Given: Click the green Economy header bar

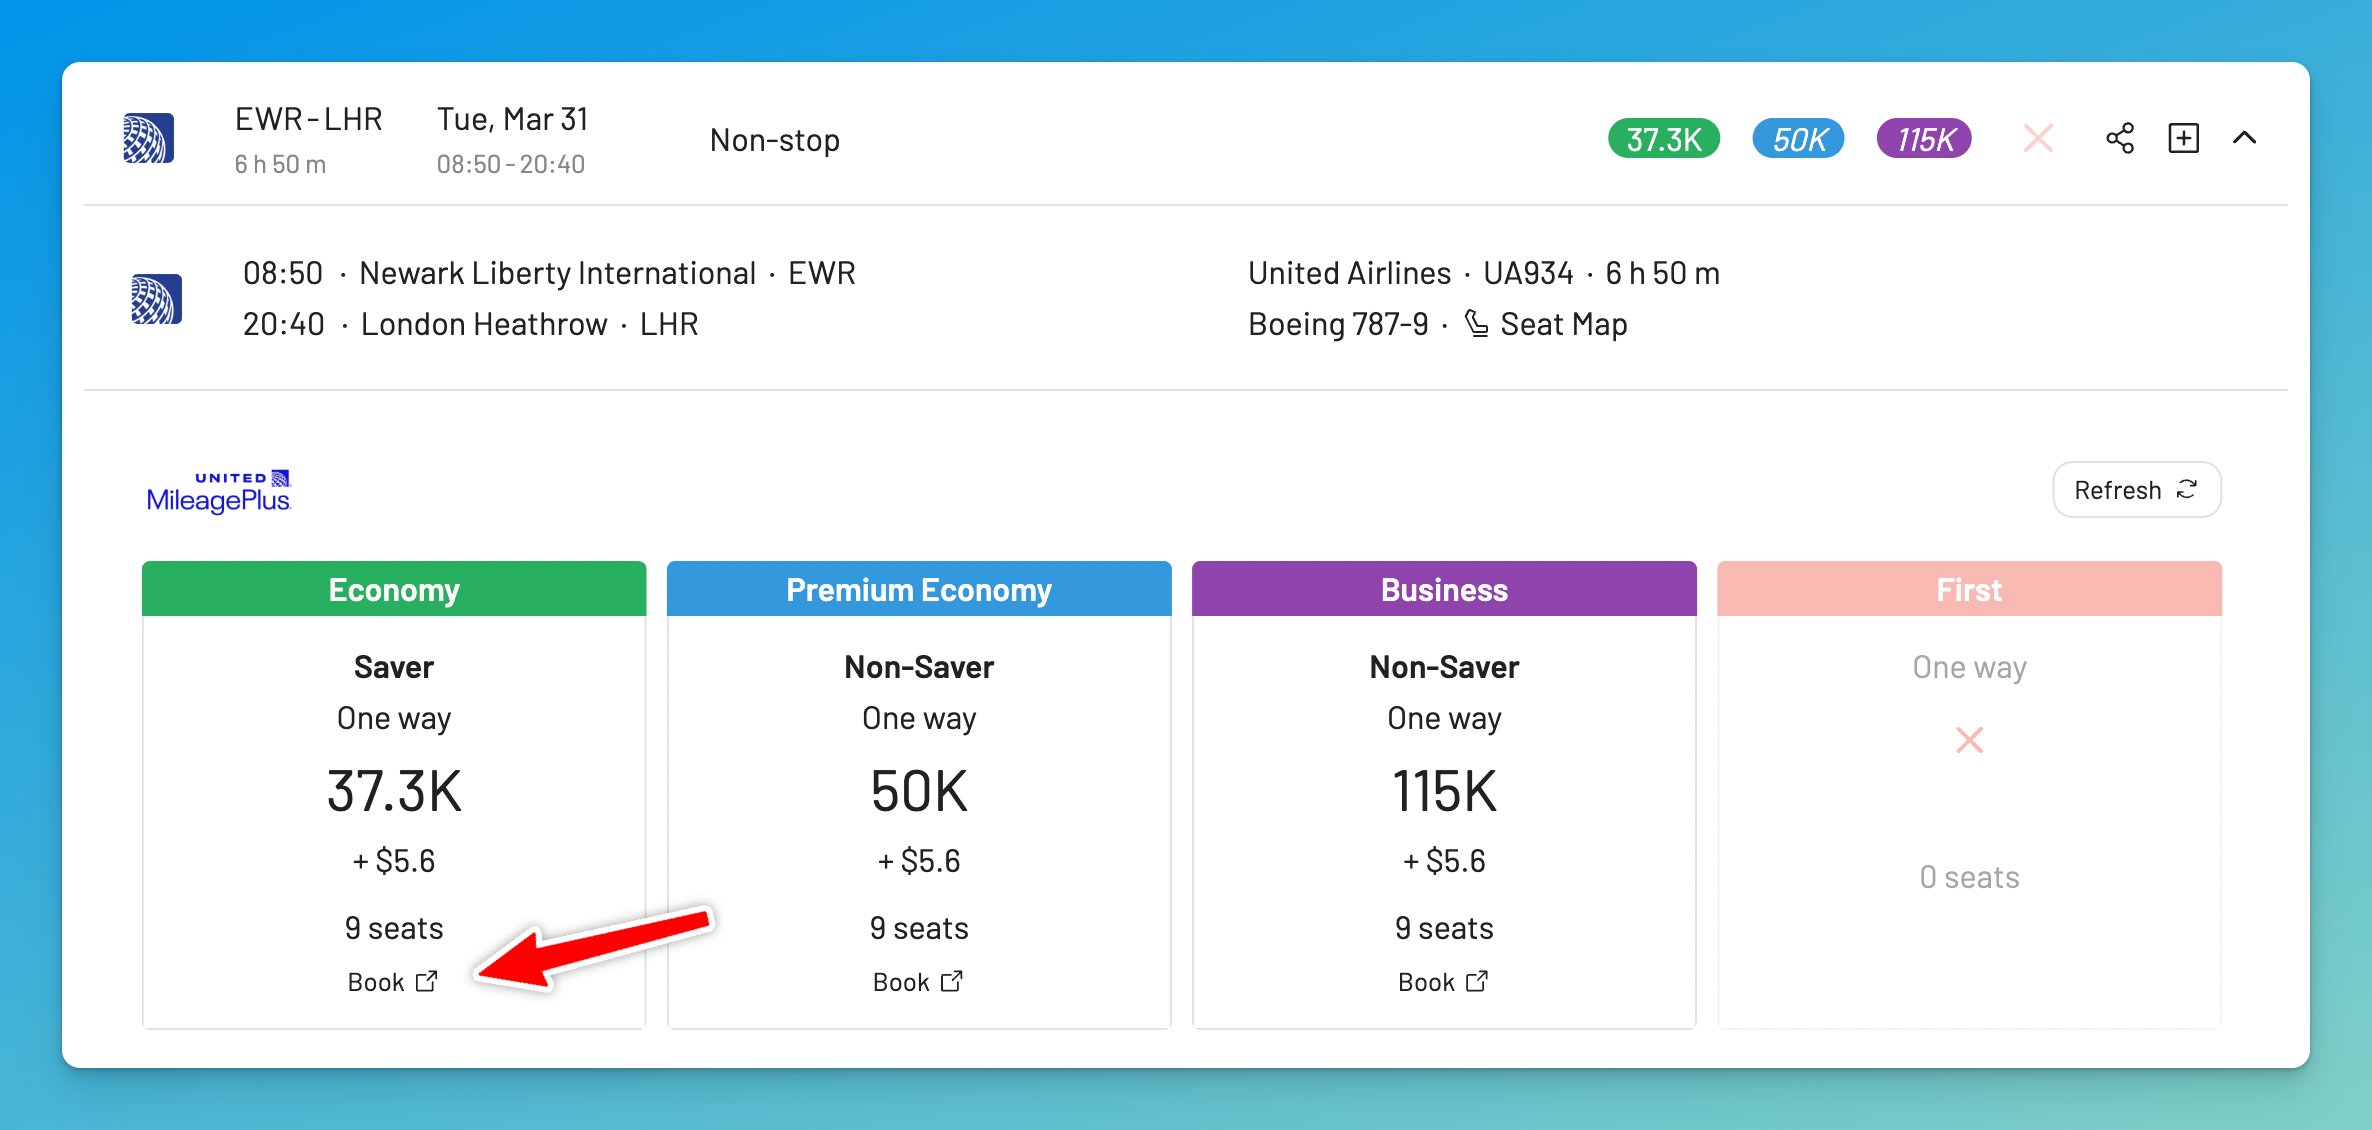Looking at the screenshot, I should point(394,589).
